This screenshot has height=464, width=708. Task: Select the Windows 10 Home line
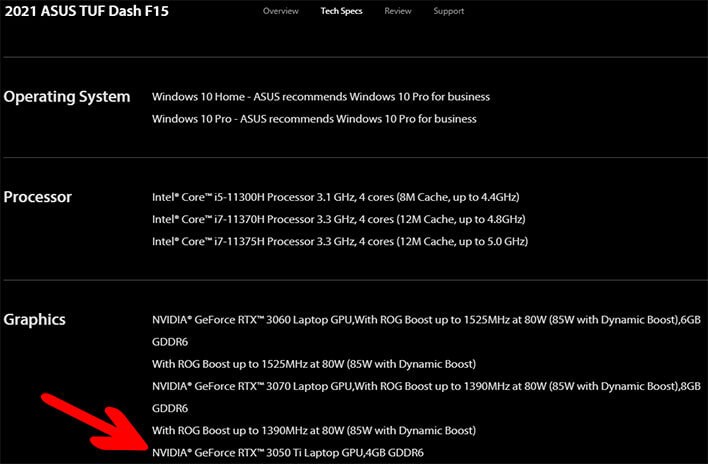(x=320, y=97)
